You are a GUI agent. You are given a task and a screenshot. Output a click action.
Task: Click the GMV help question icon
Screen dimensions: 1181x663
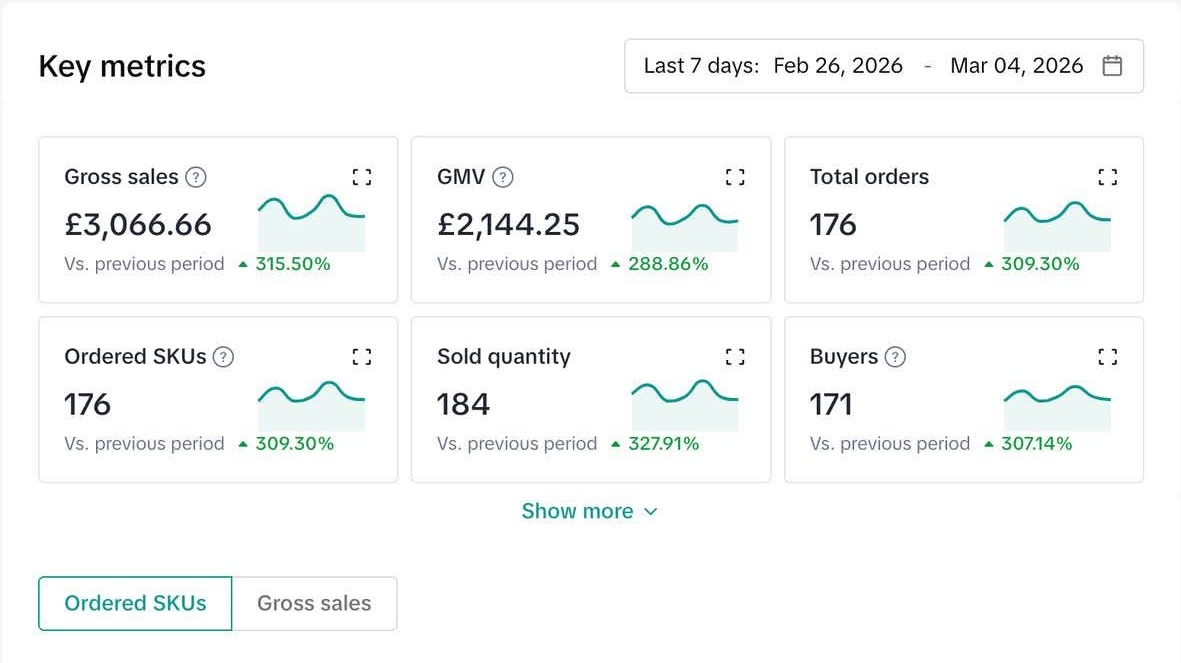pyautogui.click(x=504, y=177)
